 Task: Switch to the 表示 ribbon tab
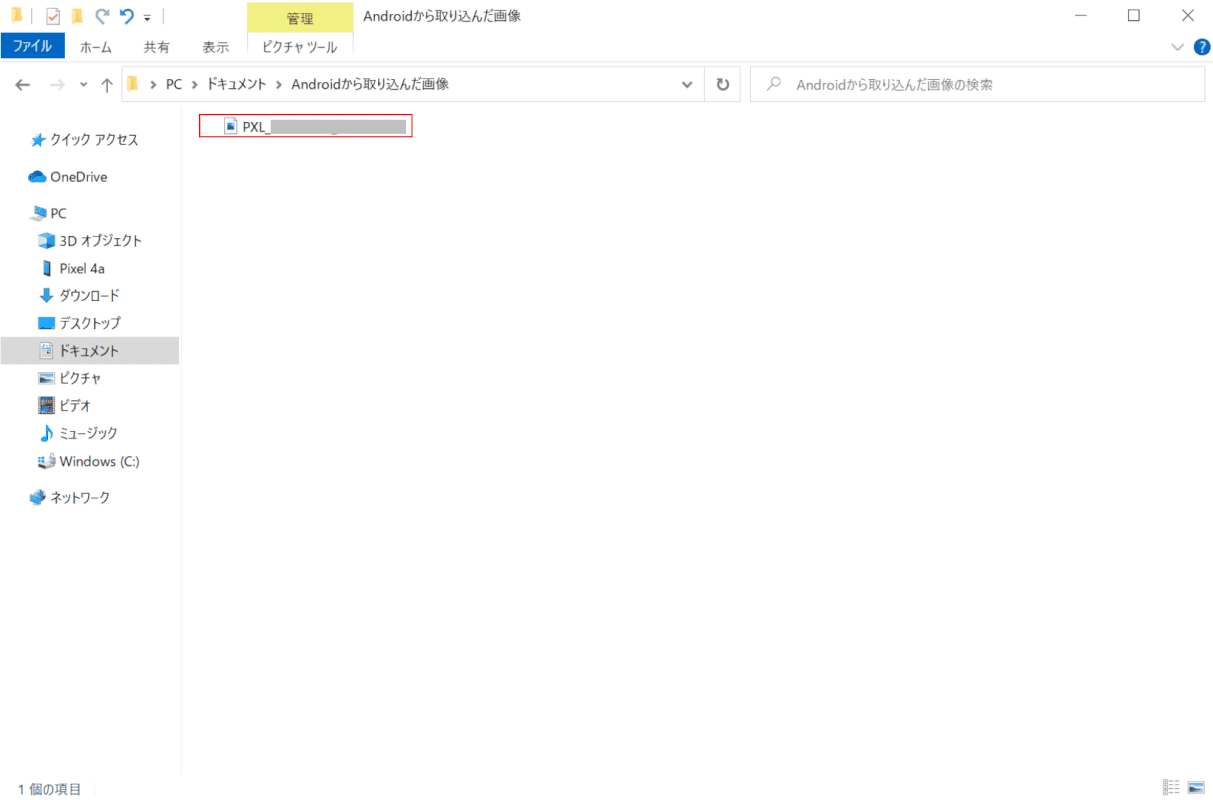(215, 46)
